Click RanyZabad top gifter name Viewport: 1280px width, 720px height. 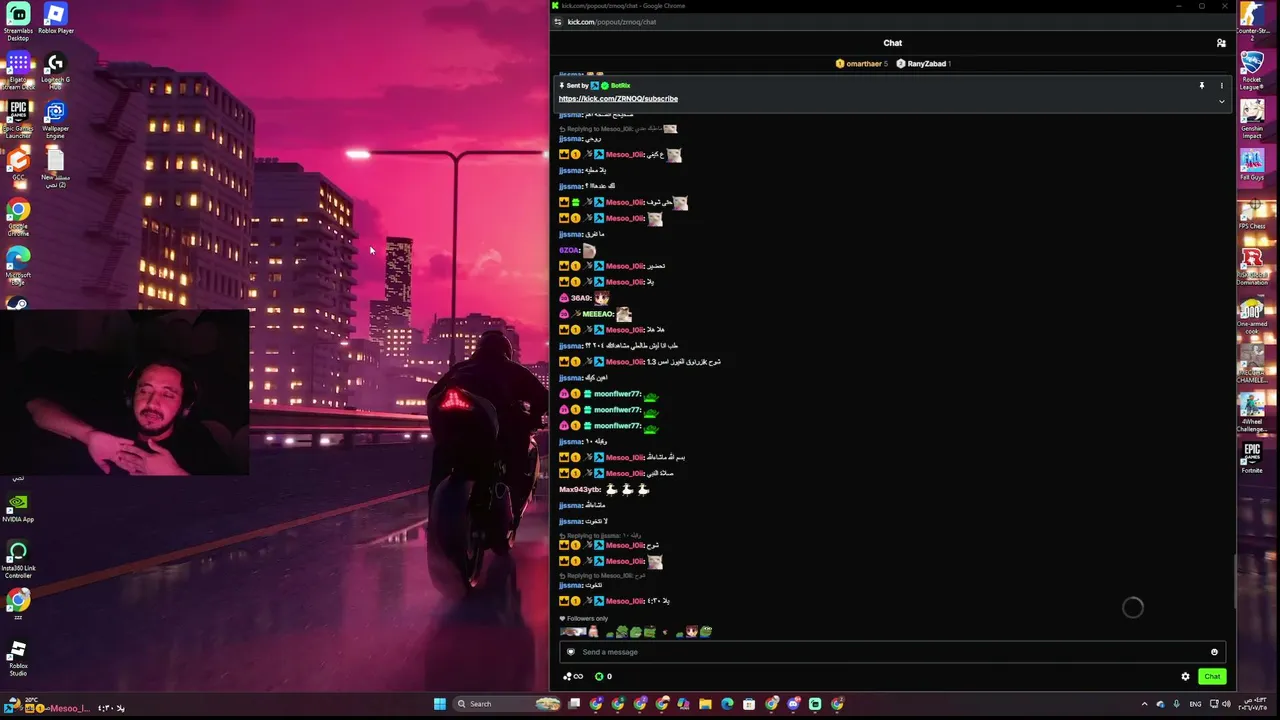926,64
